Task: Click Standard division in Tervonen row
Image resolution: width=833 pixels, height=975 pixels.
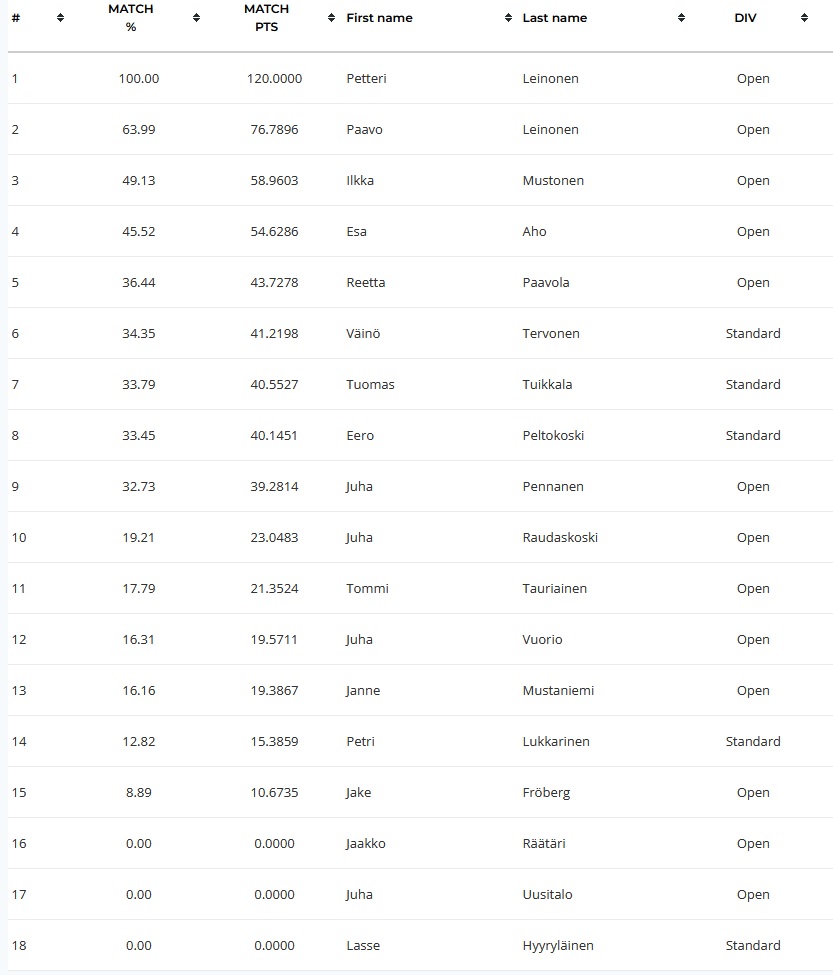Action: click(x=753, y=333)
